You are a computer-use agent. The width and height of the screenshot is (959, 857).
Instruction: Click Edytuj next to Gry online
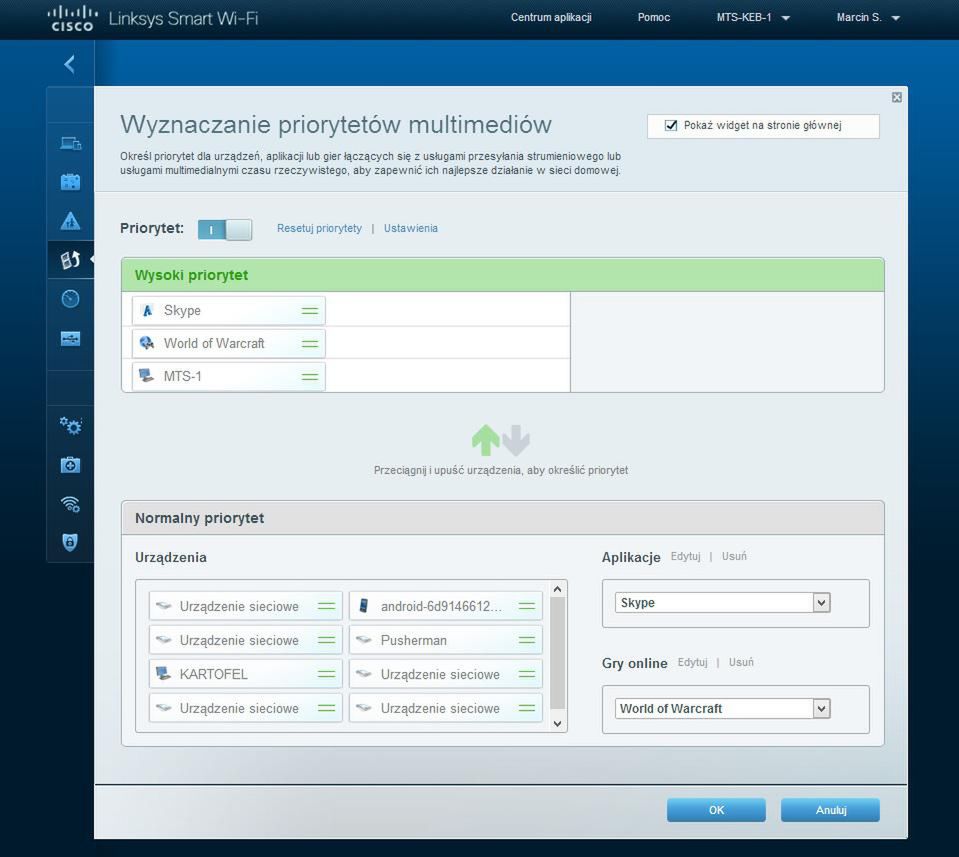coord(692,662)
